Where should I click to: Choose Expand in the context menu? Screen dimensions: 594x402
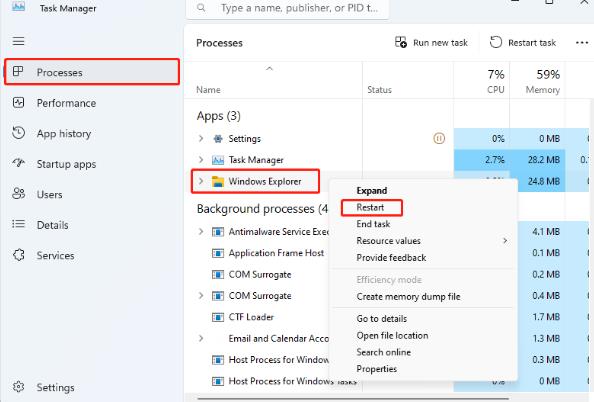(x=372, y=191)
